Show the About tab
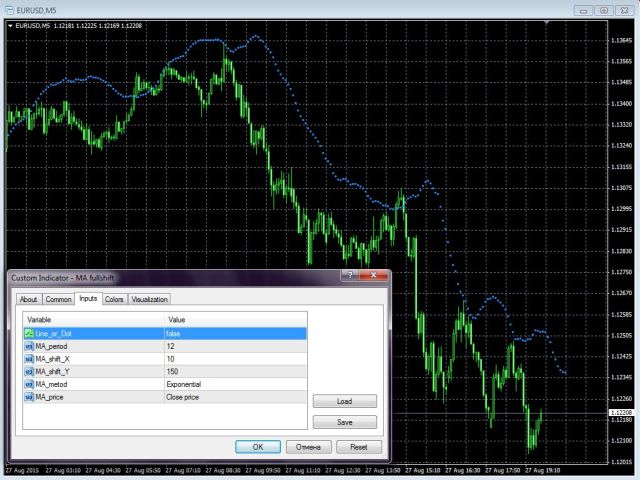Screen dimensions: 640x480 click(x=28, y=299)
